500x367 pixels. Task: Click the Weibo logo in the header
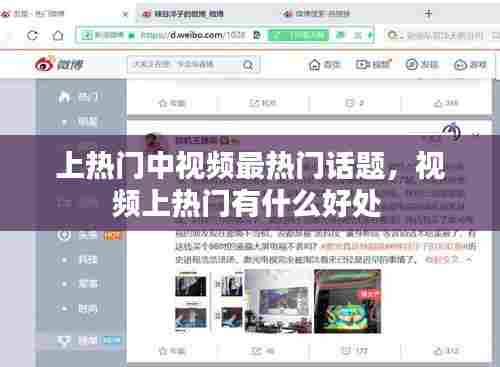[59, 64]
